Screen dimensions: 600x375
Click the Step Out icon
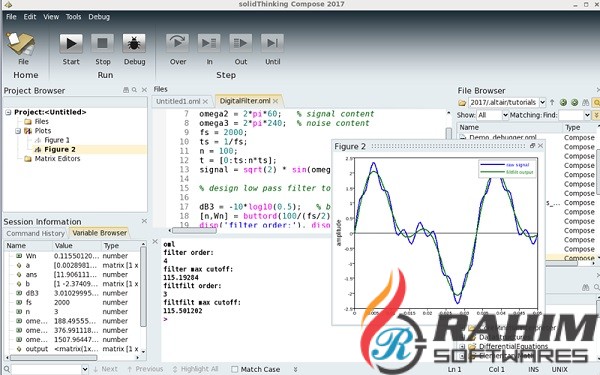pos(241,43)
